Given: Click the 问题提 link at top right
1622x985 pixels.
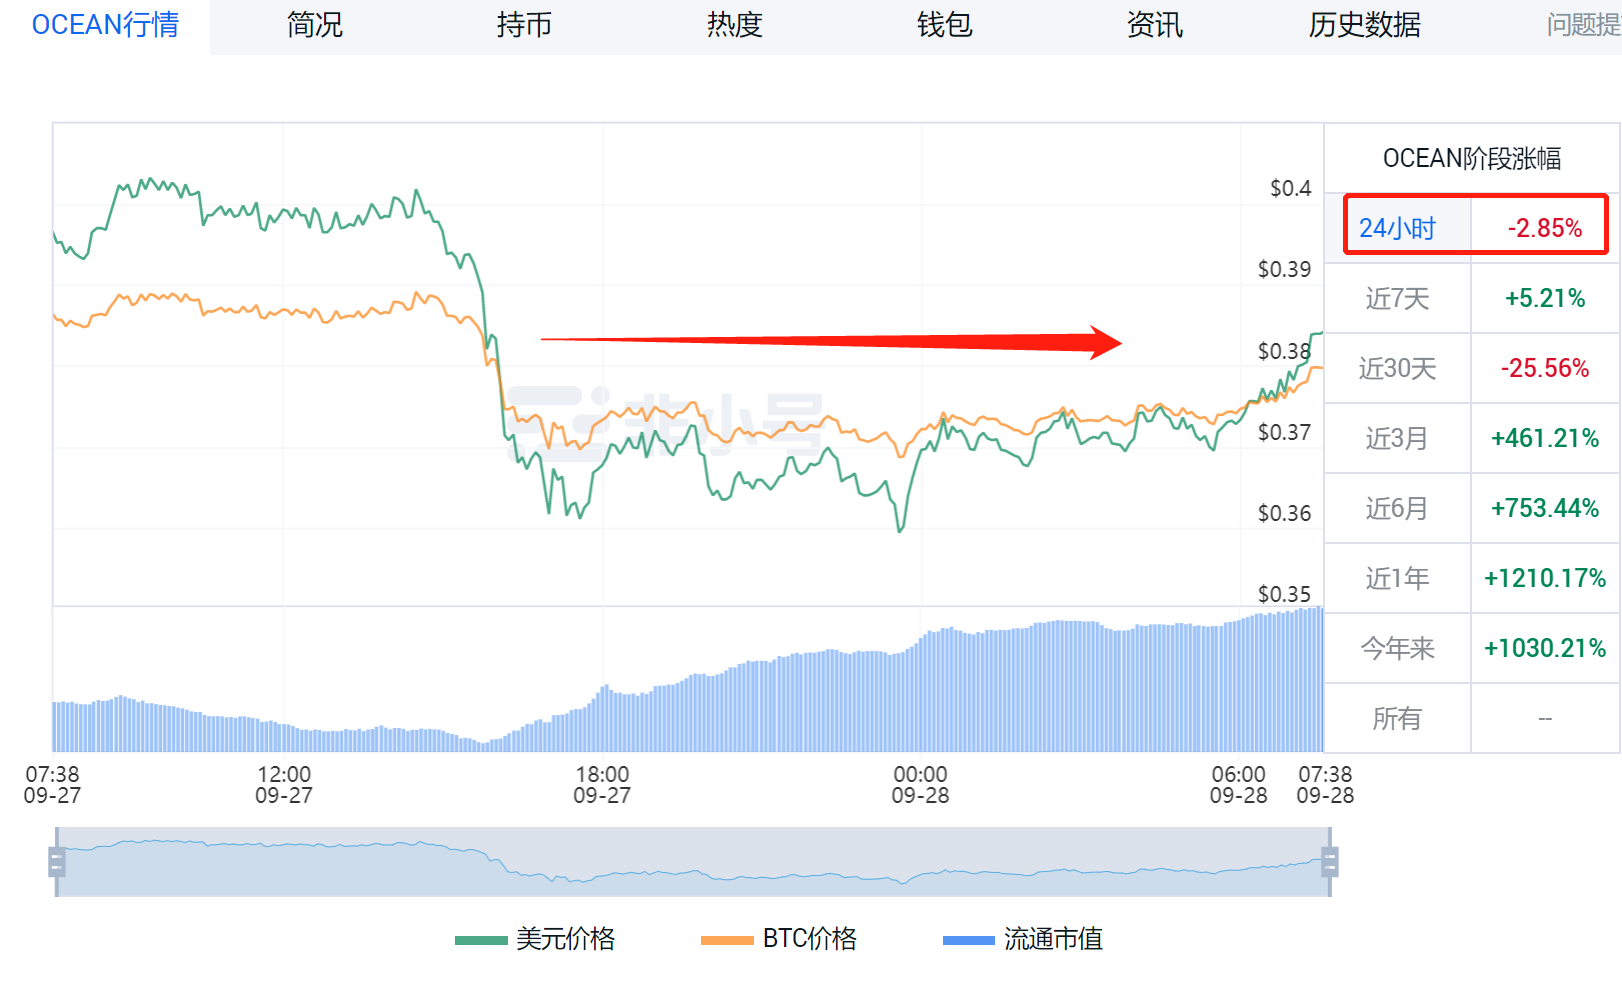Looking at the screenshot, I should pos(1584,25).
